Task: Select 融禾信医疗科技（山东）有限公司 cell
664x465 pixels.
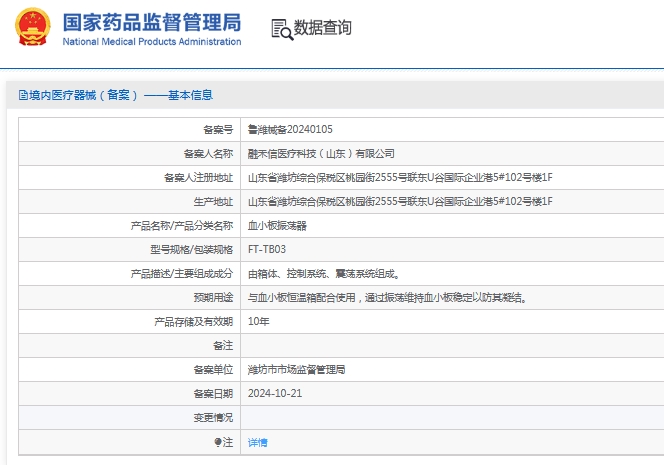Action: click(321, 154)
